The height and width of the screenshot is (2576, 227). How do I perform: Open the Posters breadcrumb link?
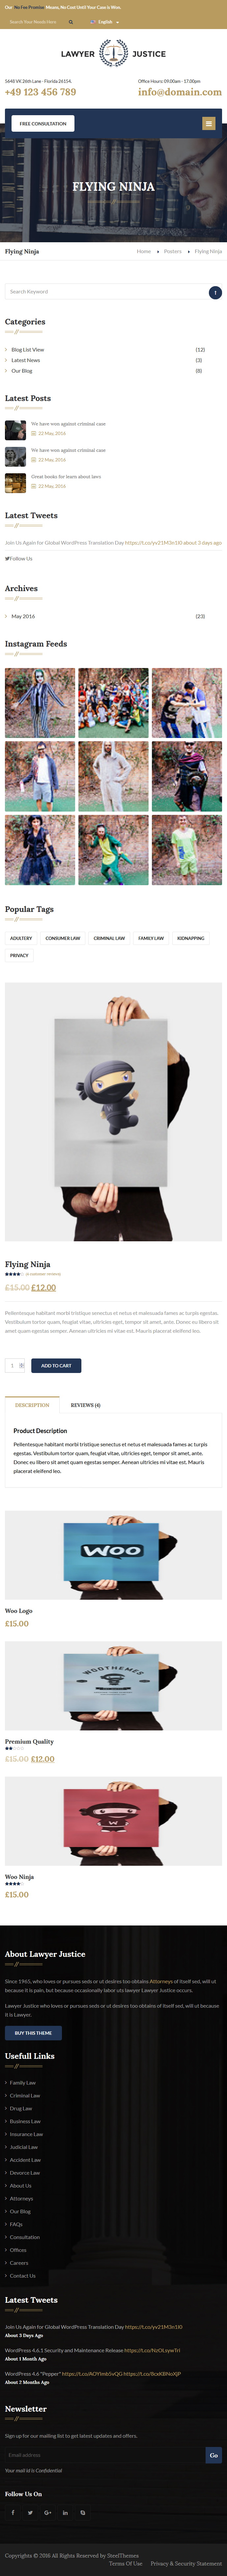tap(173, 251)
